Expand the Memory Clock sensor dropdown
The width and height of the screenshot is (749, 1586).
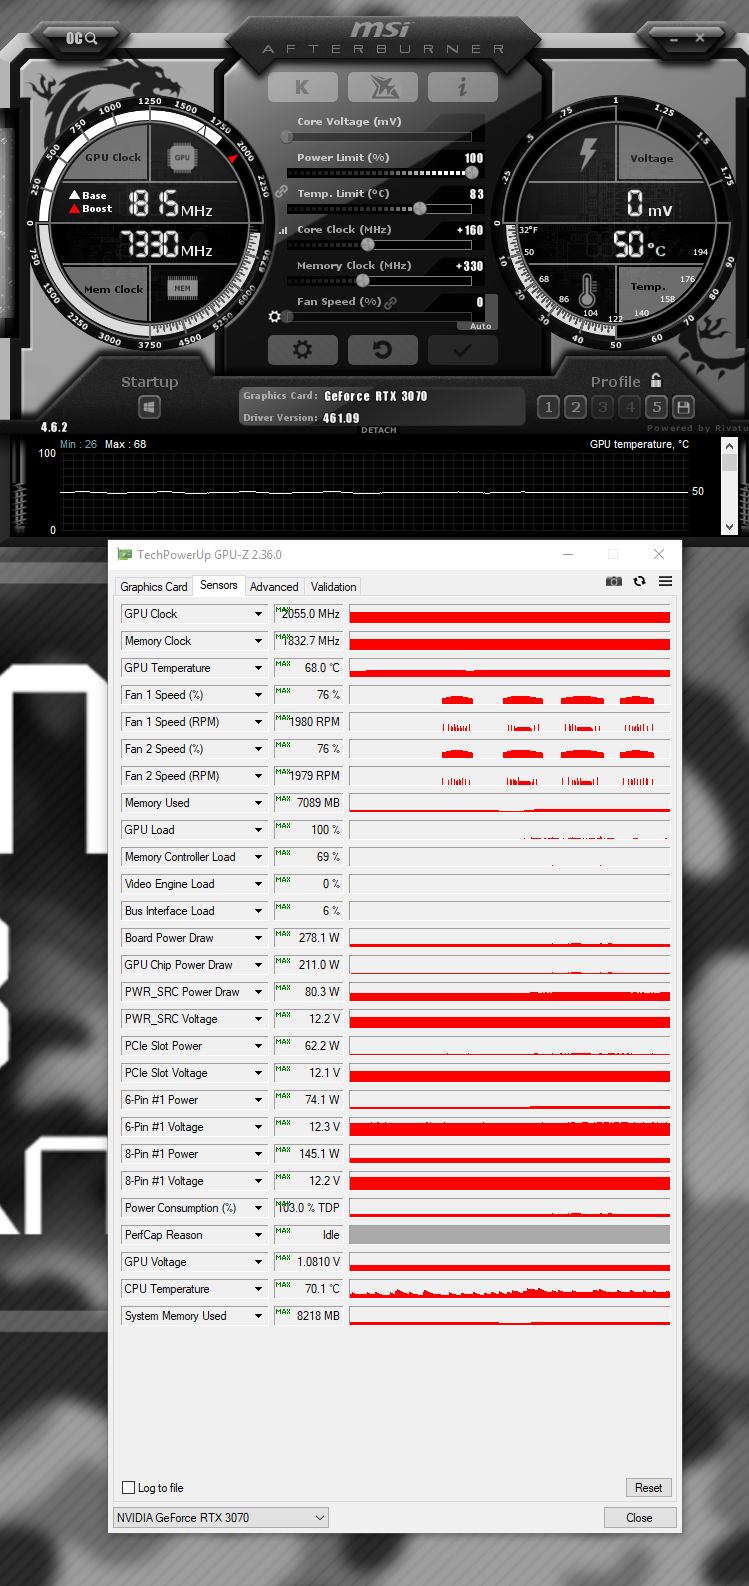point(258,641)
